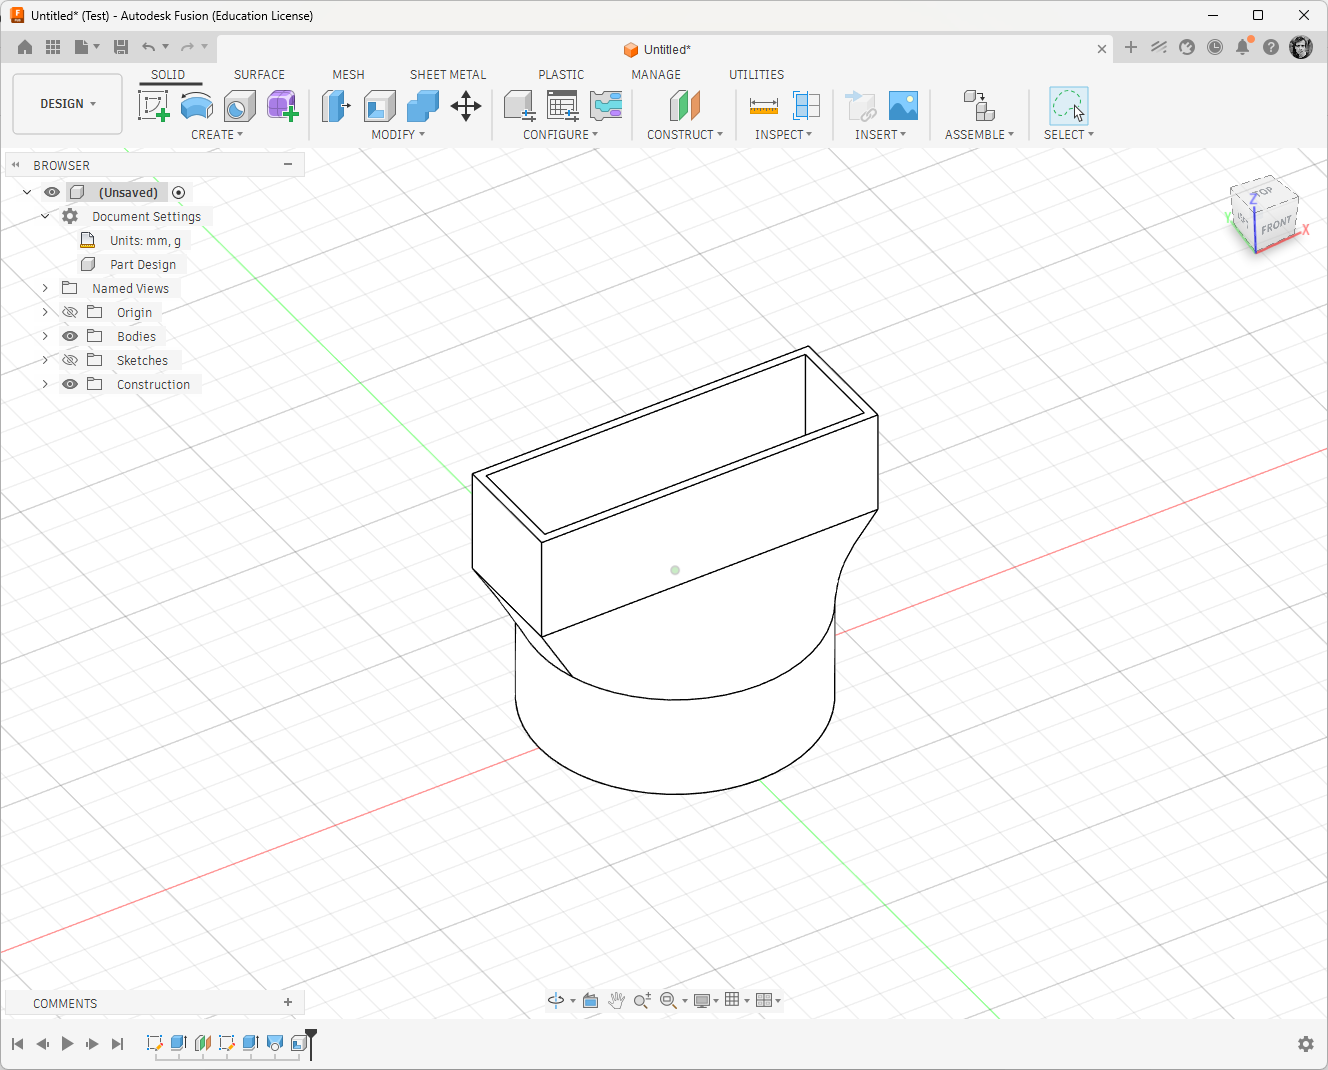Hide the Construction folder
Image resolution: width=1328 pixels, height=1070 pixels.
[70, 384]
